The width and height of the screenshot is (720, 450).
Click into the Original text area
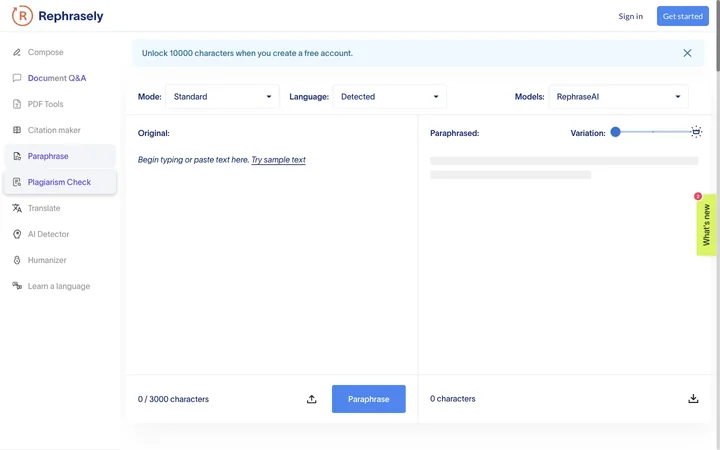click(x=272, y=262)
